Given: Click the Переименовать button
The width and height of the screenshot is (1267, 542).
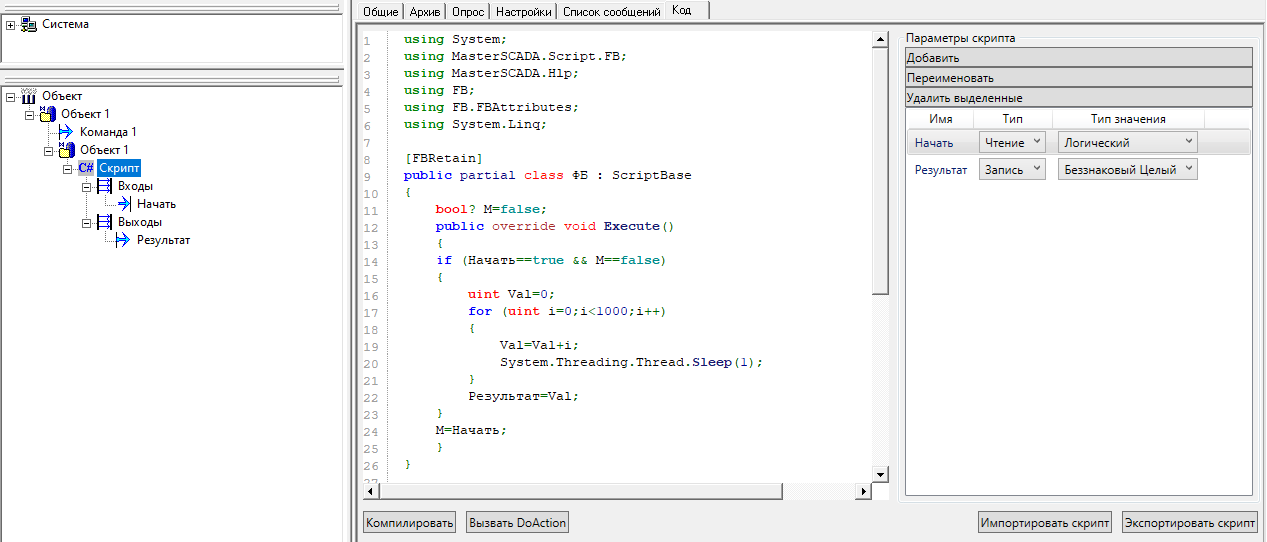Looking at the screenshot, I should click(x=1078, y=77).
